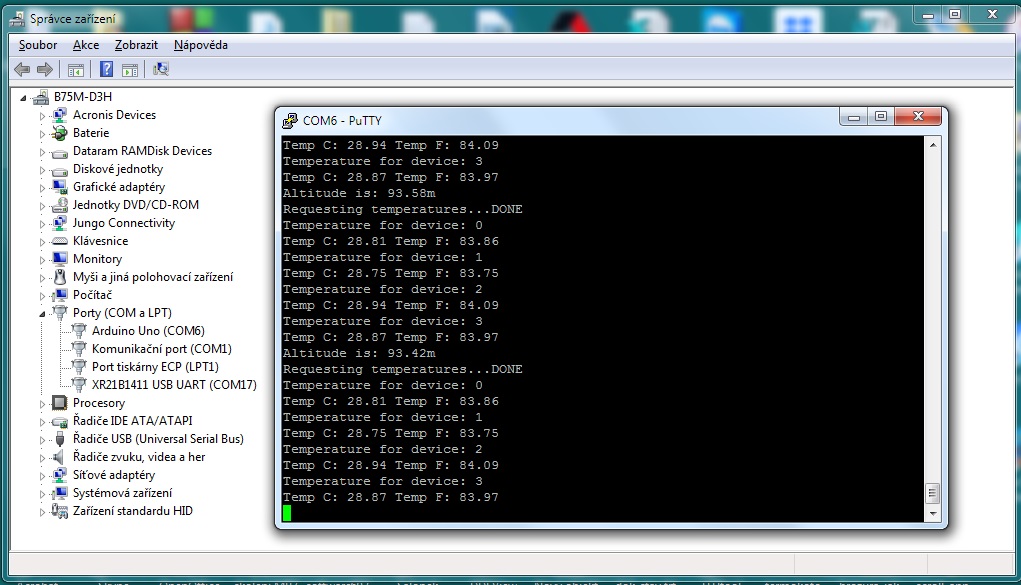The height and width of the screenshot is (585, 1021).
Task: Click the USB plug icon for Řadiče USB
Action: [x=60, y=439]
